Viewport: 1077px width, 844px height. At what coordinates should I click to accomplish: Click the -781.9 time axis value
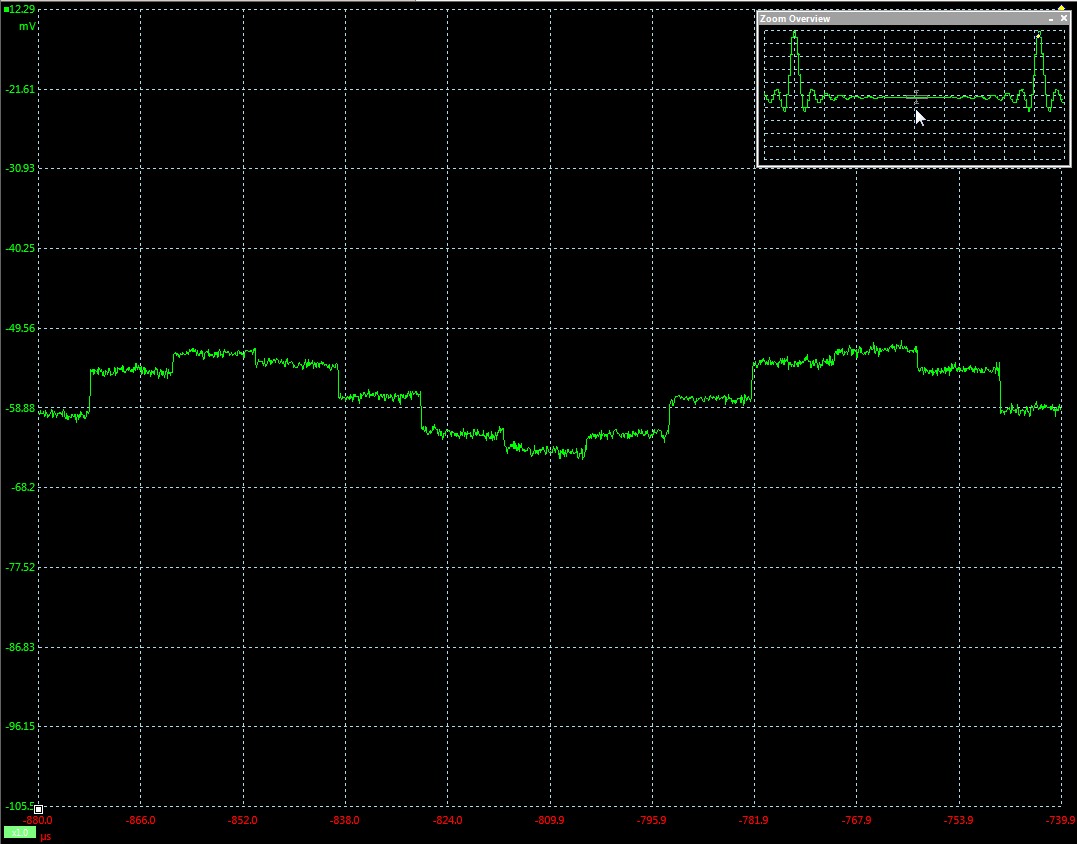[754, 820]
